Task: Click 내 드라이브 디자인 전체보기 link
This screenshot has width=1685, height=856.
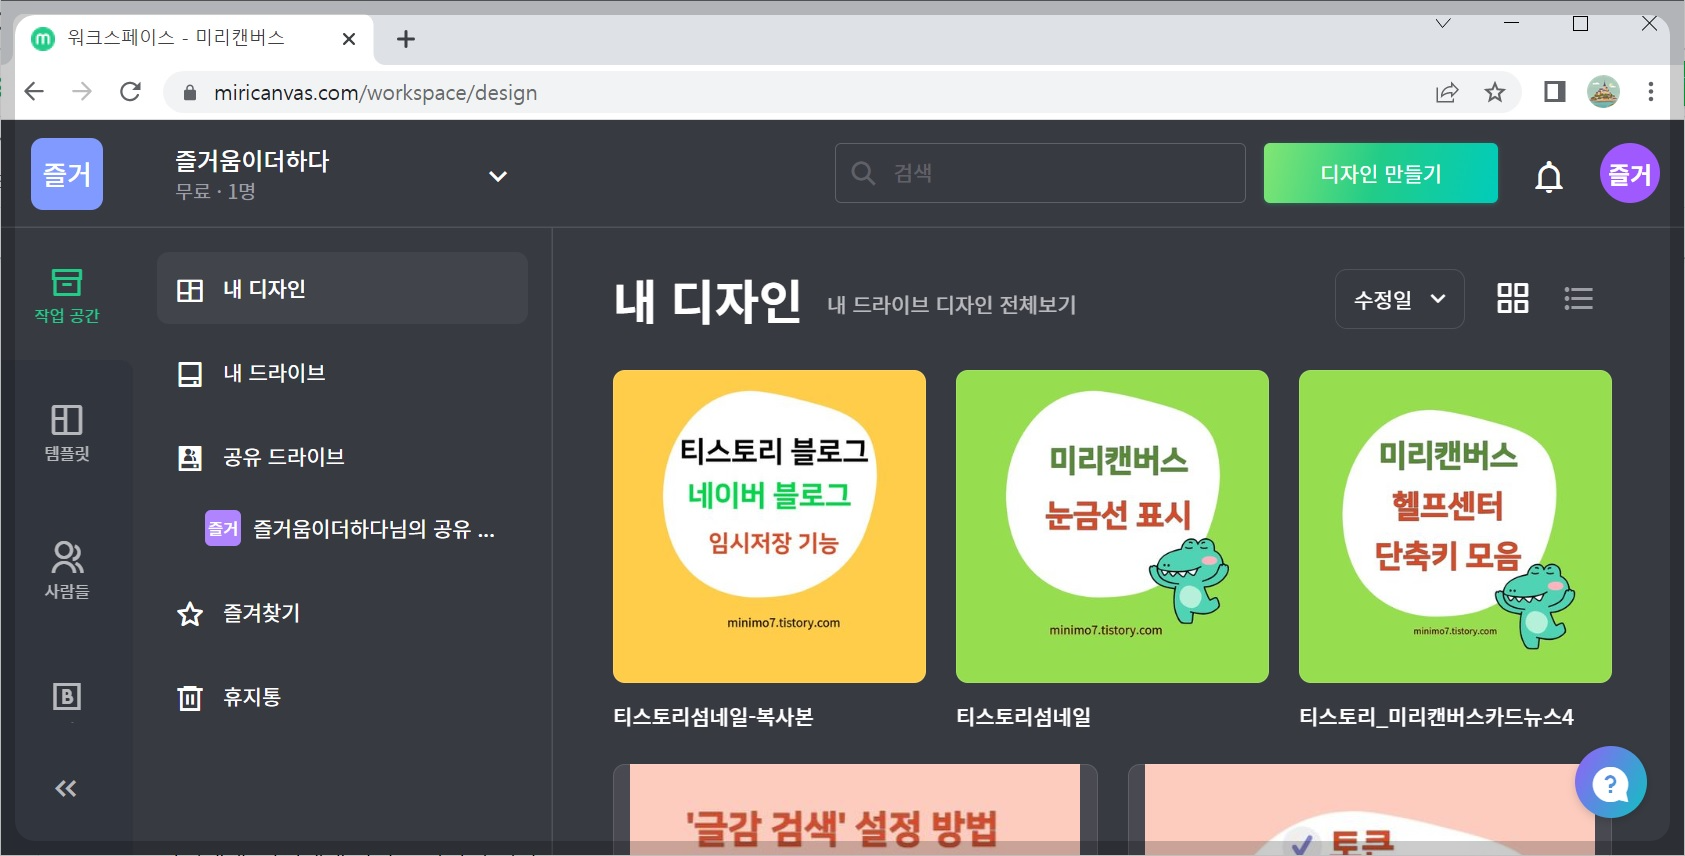Action: tap(951, 305)
